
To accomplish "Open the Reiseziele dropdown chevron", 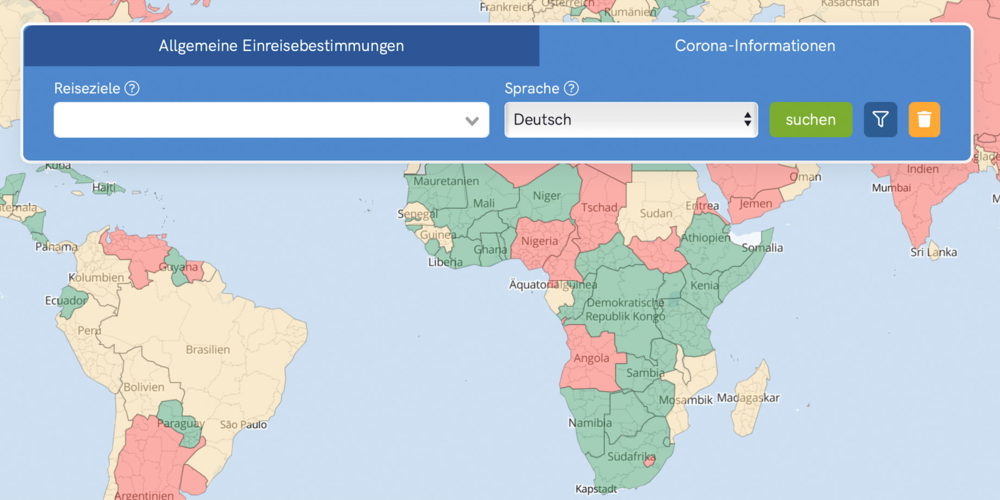I will [x=472, y=121].
